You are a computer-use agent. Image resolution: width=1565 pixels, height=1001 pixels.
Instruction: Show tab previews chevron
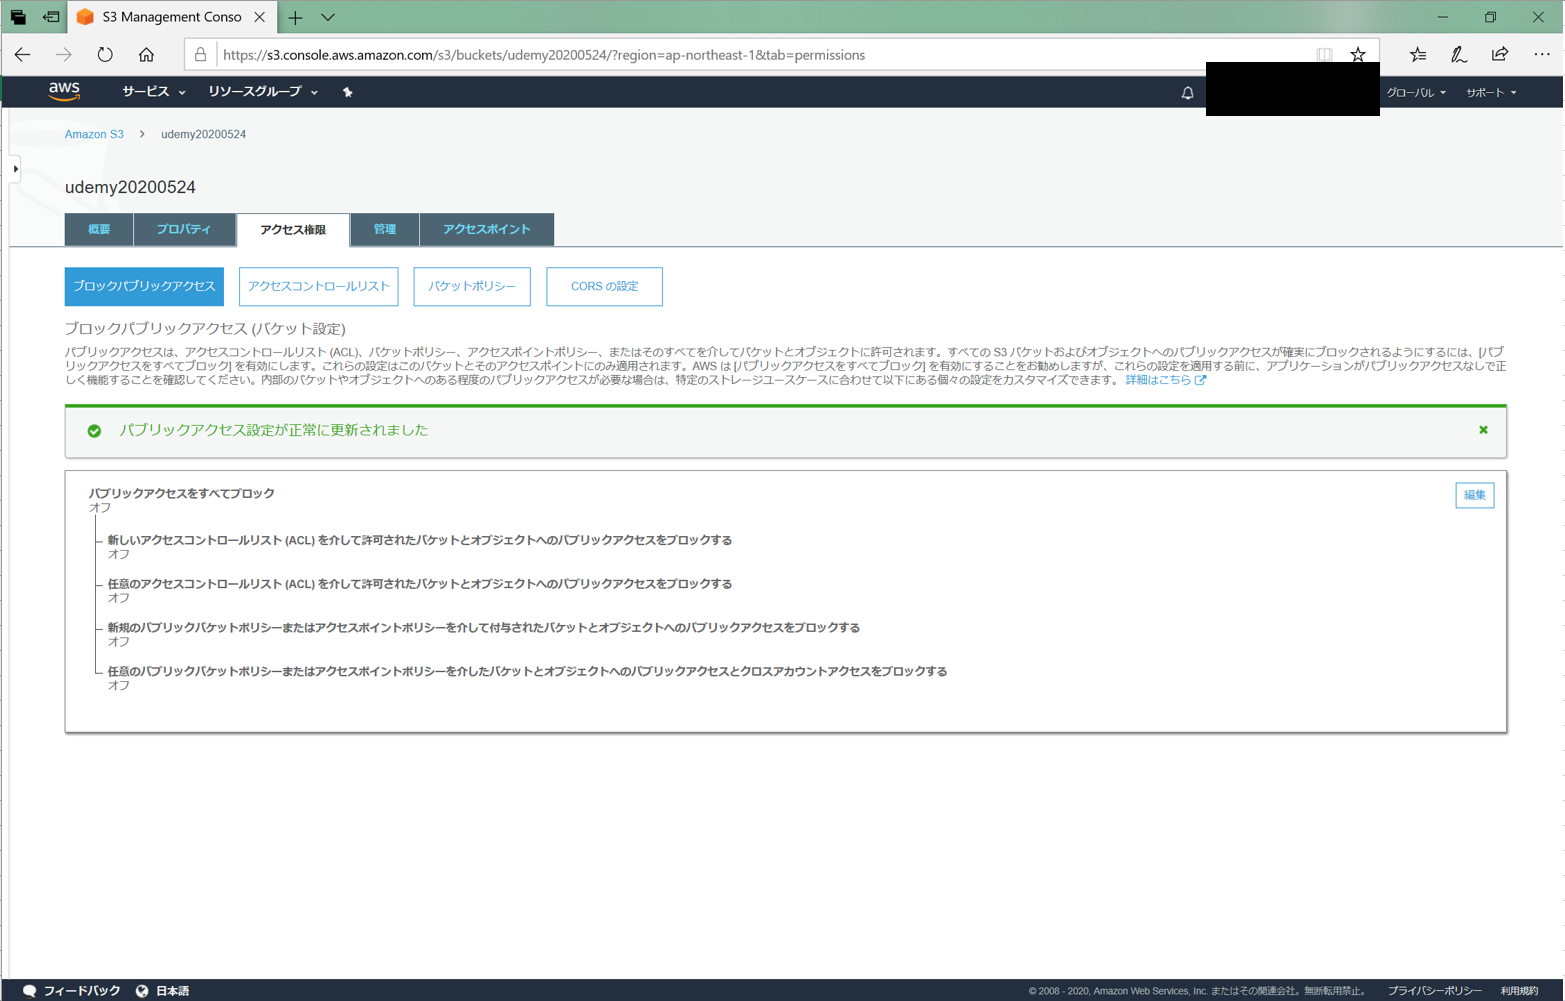tap(328, 17)
